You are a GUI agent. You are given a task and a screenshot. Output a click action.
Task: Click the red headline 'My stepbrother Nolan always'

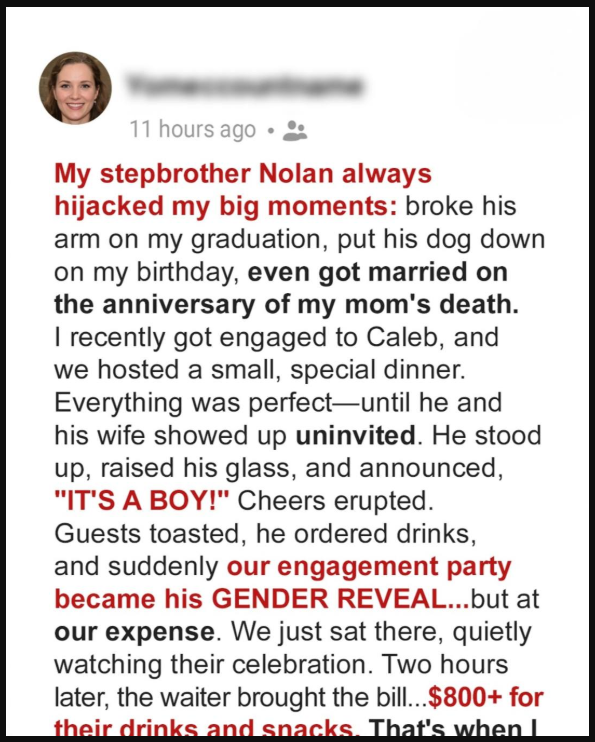(x=243, y=174)
